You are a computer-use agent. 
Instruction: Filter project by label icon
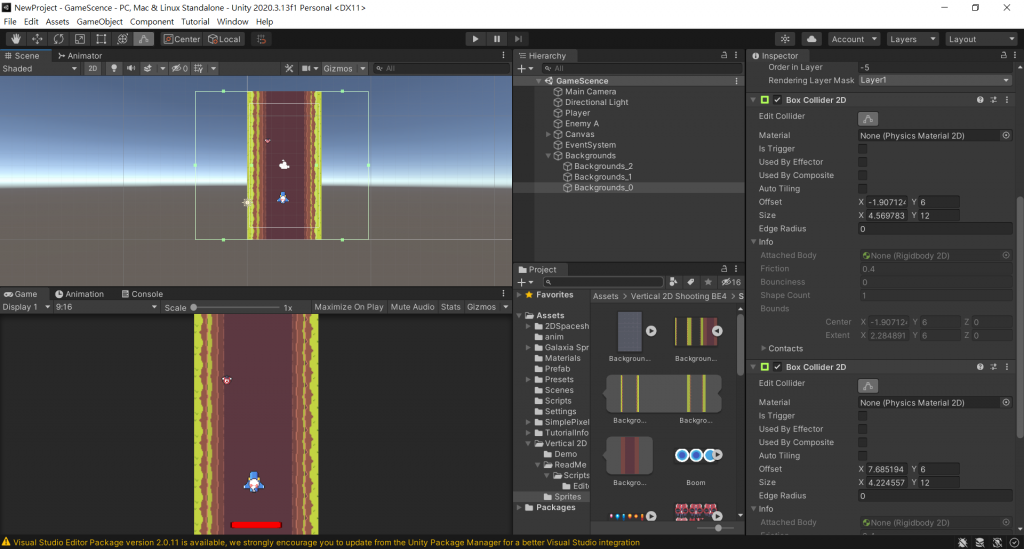[690, 282]
